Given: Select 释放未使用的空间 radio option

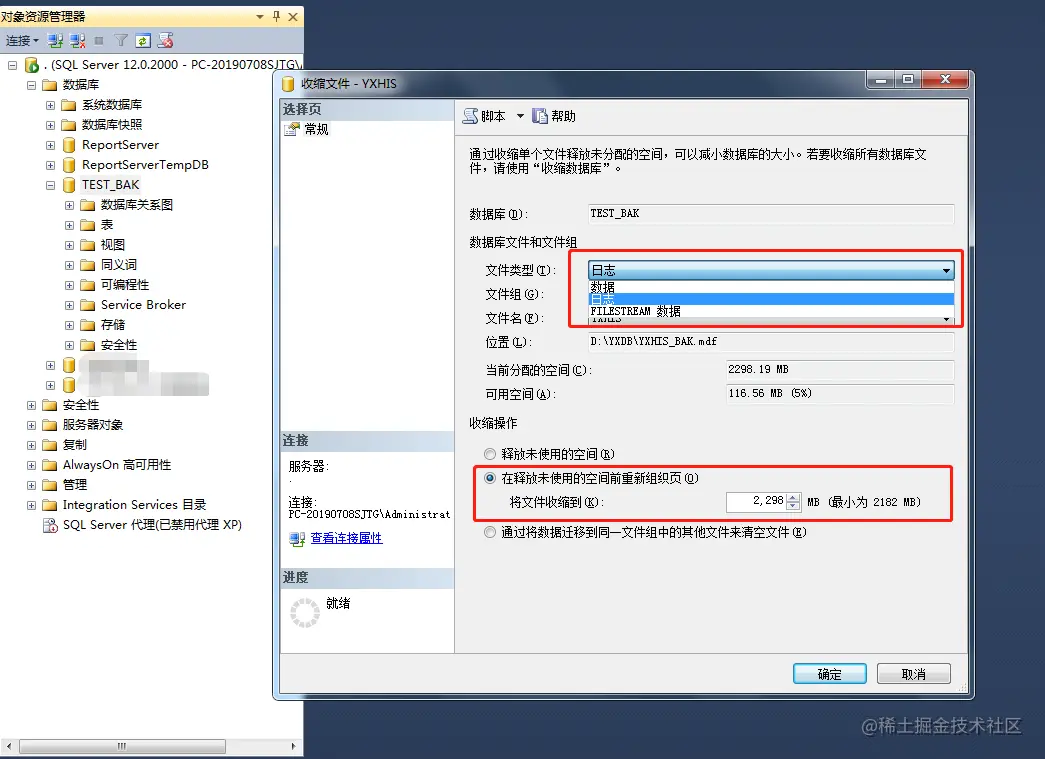Looking at the screenshot, I should point(490,454).
